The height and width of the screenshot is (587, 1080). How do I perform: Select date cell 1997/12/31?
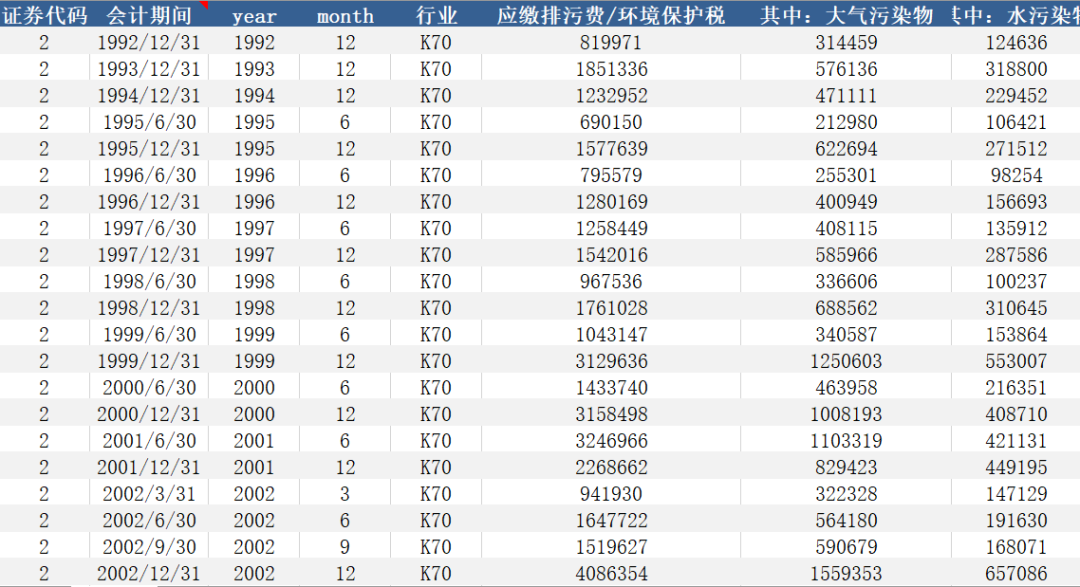(x=149, y=255)
